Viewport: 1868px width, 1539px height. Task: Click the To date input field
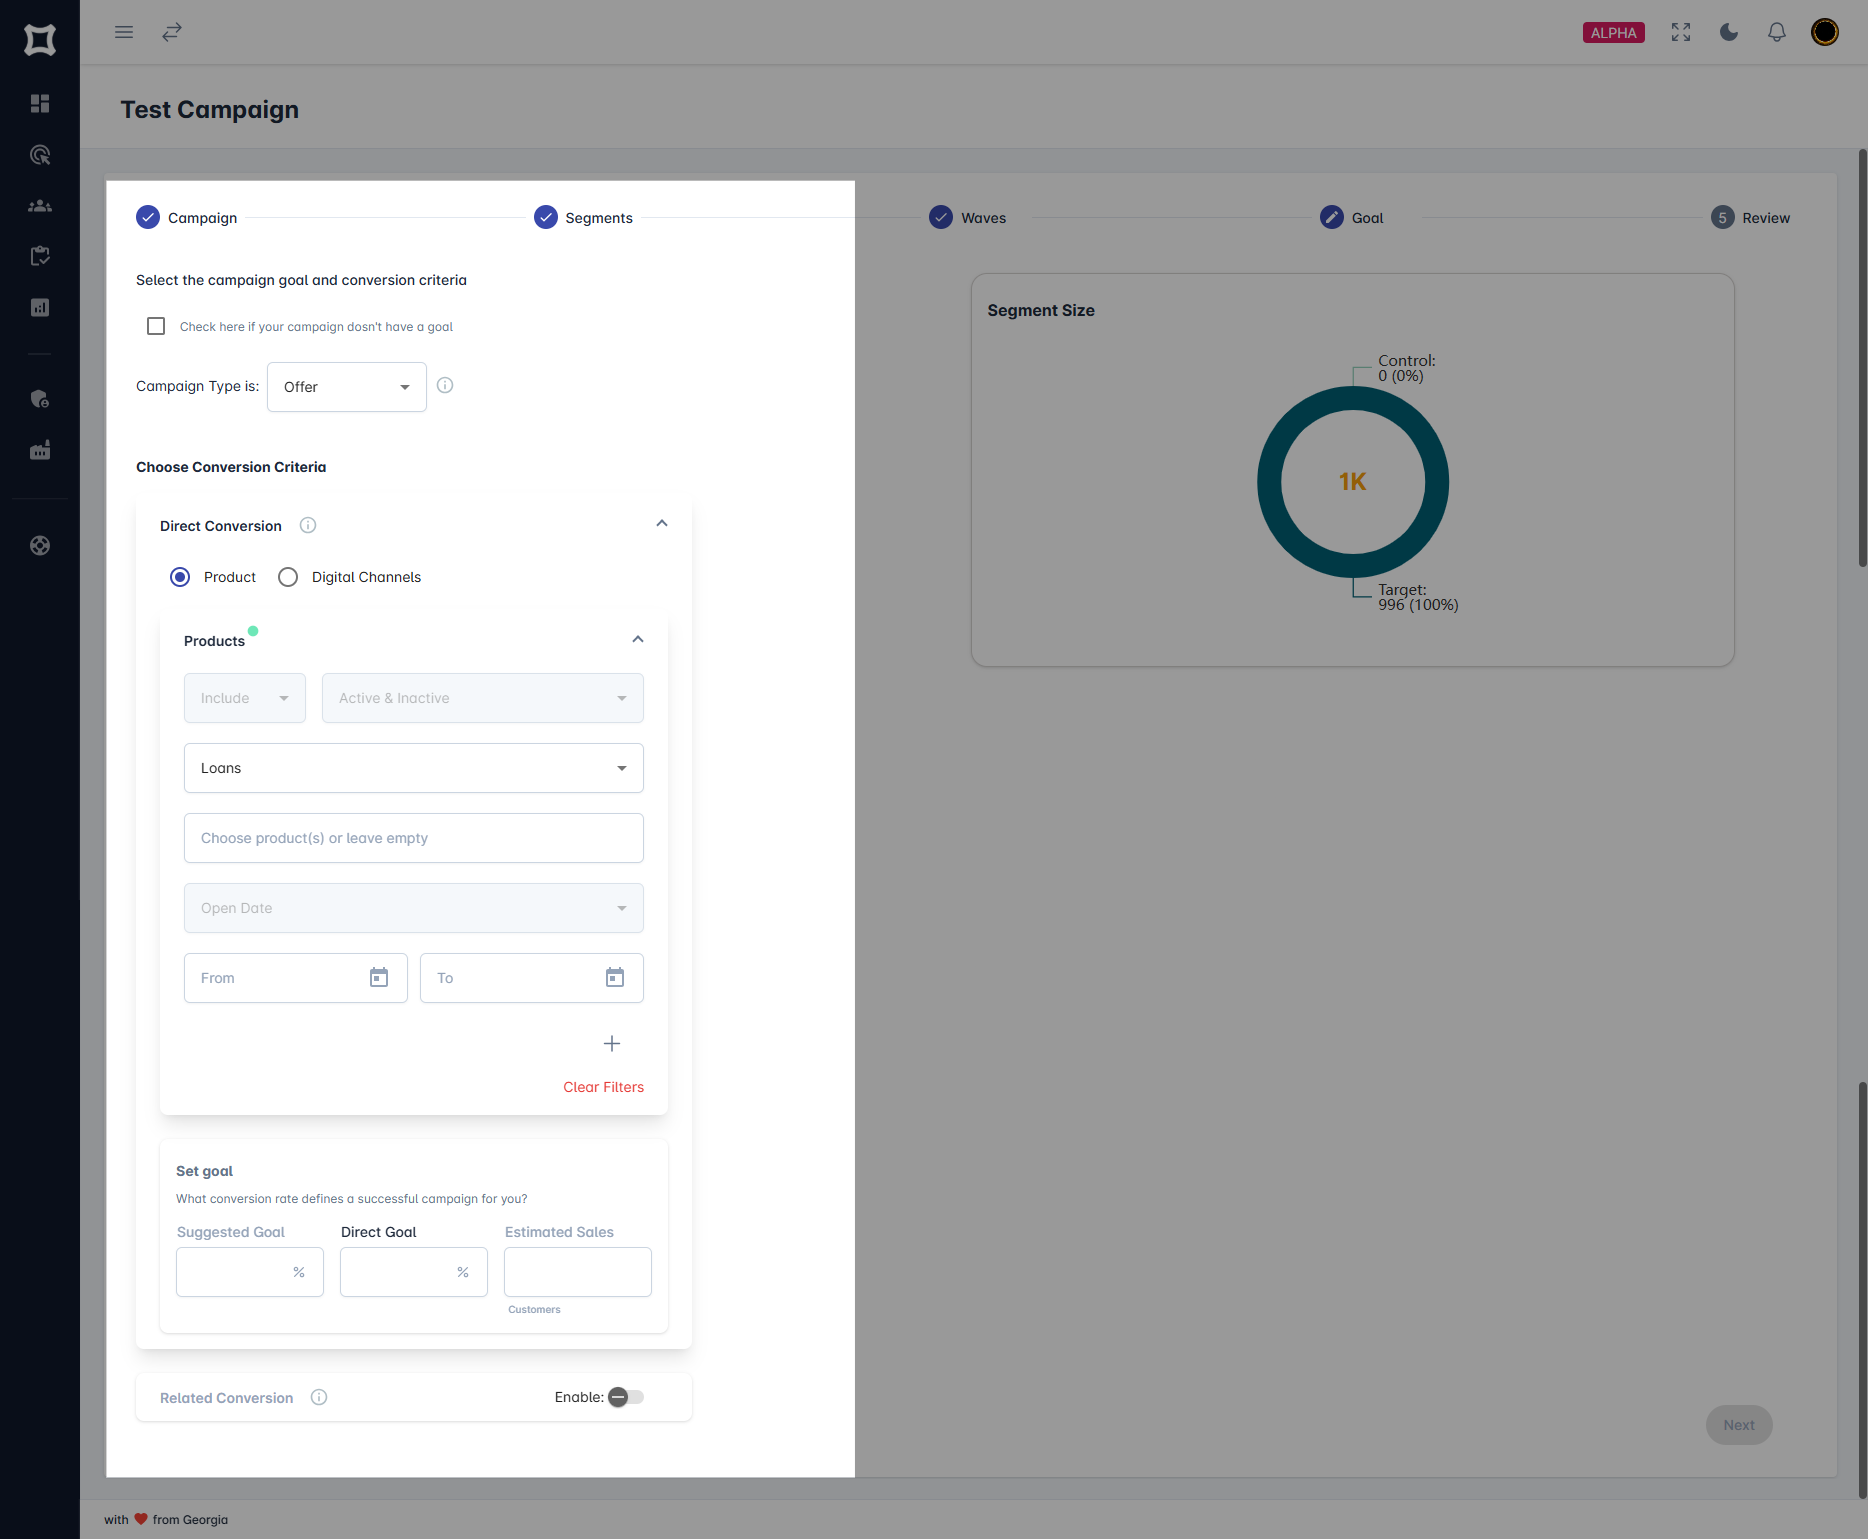pos(532,978)
